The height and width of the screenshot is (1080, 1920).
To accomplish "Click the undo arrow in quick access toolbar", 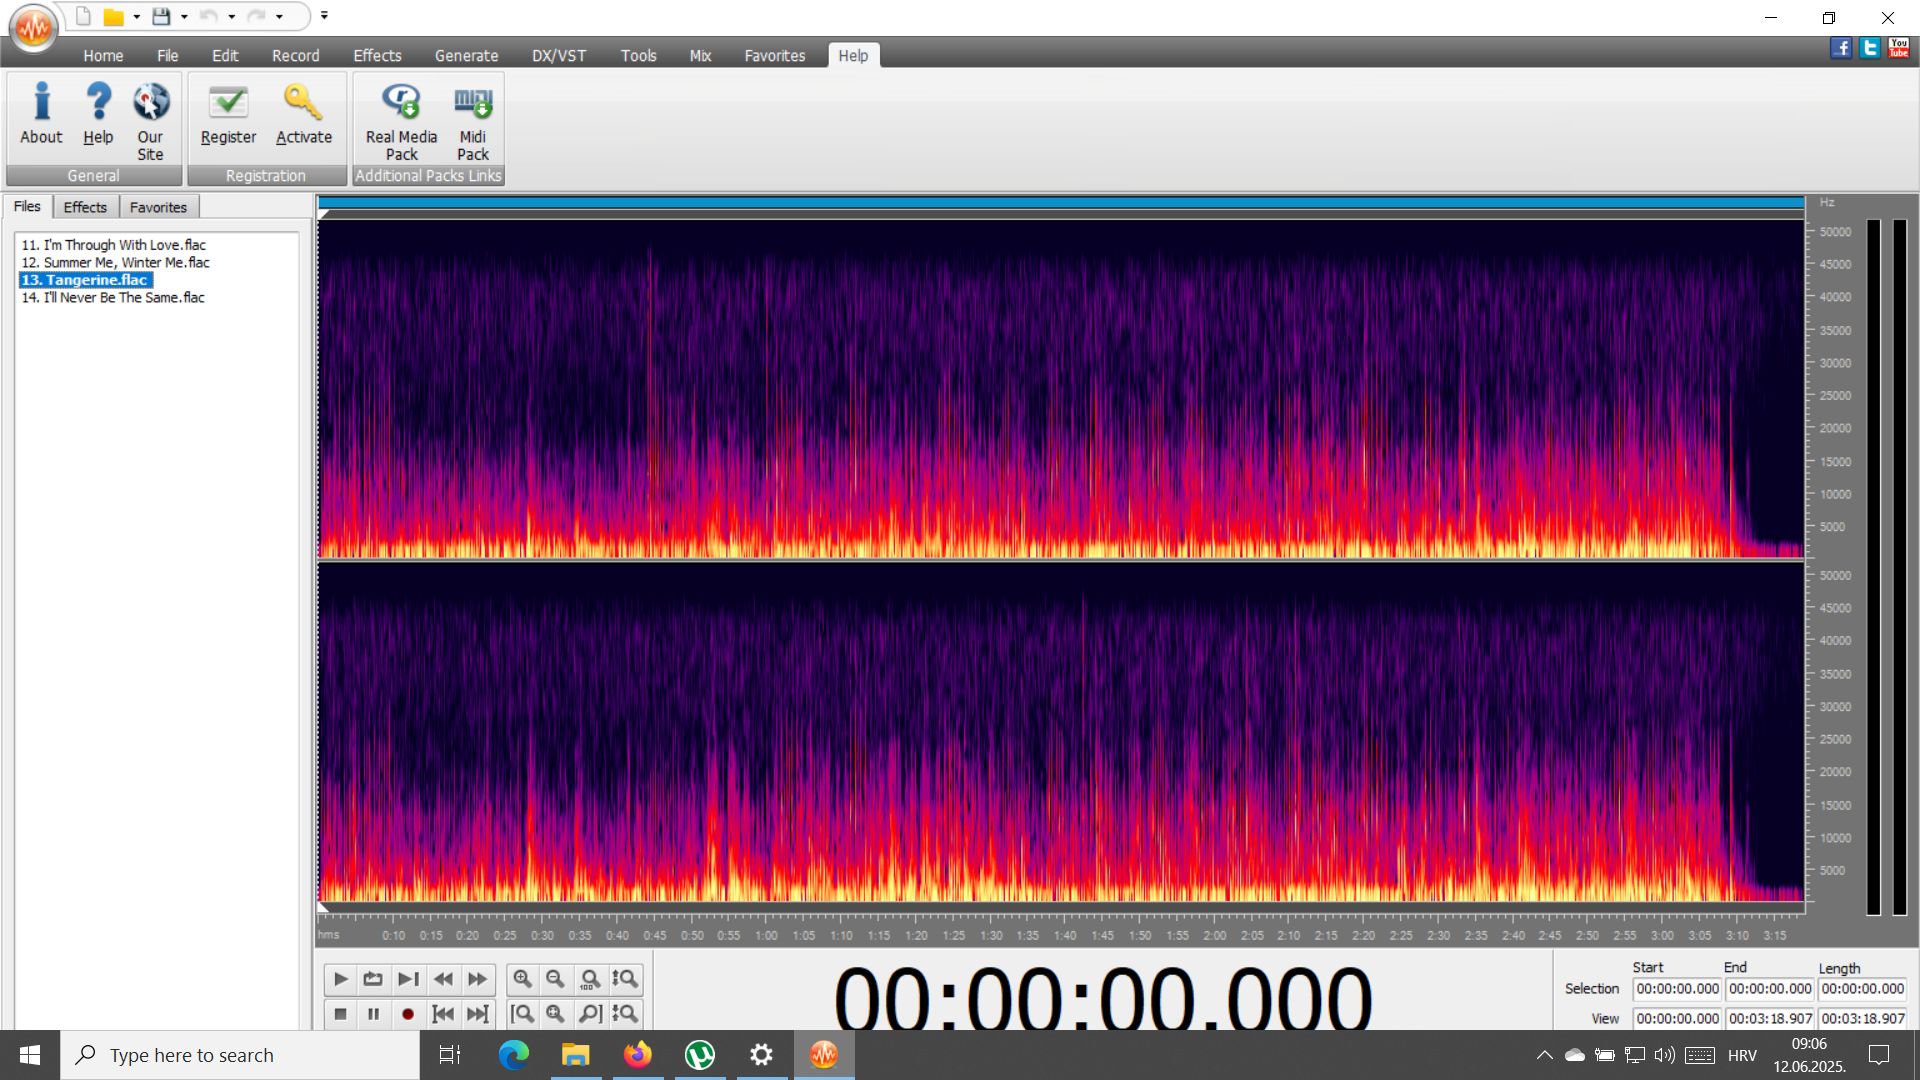I will 208,16.
